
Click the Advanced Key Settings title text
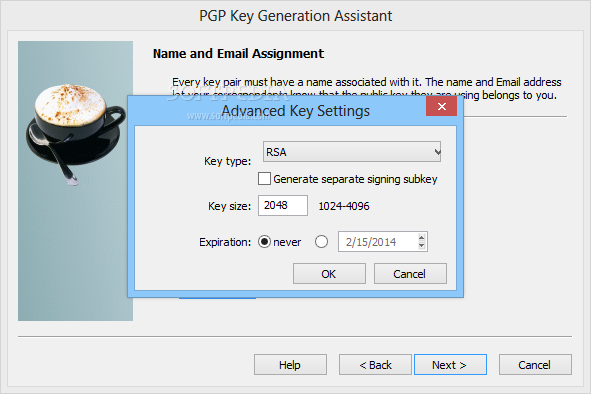pyautogui.click(x=296, y=111)
